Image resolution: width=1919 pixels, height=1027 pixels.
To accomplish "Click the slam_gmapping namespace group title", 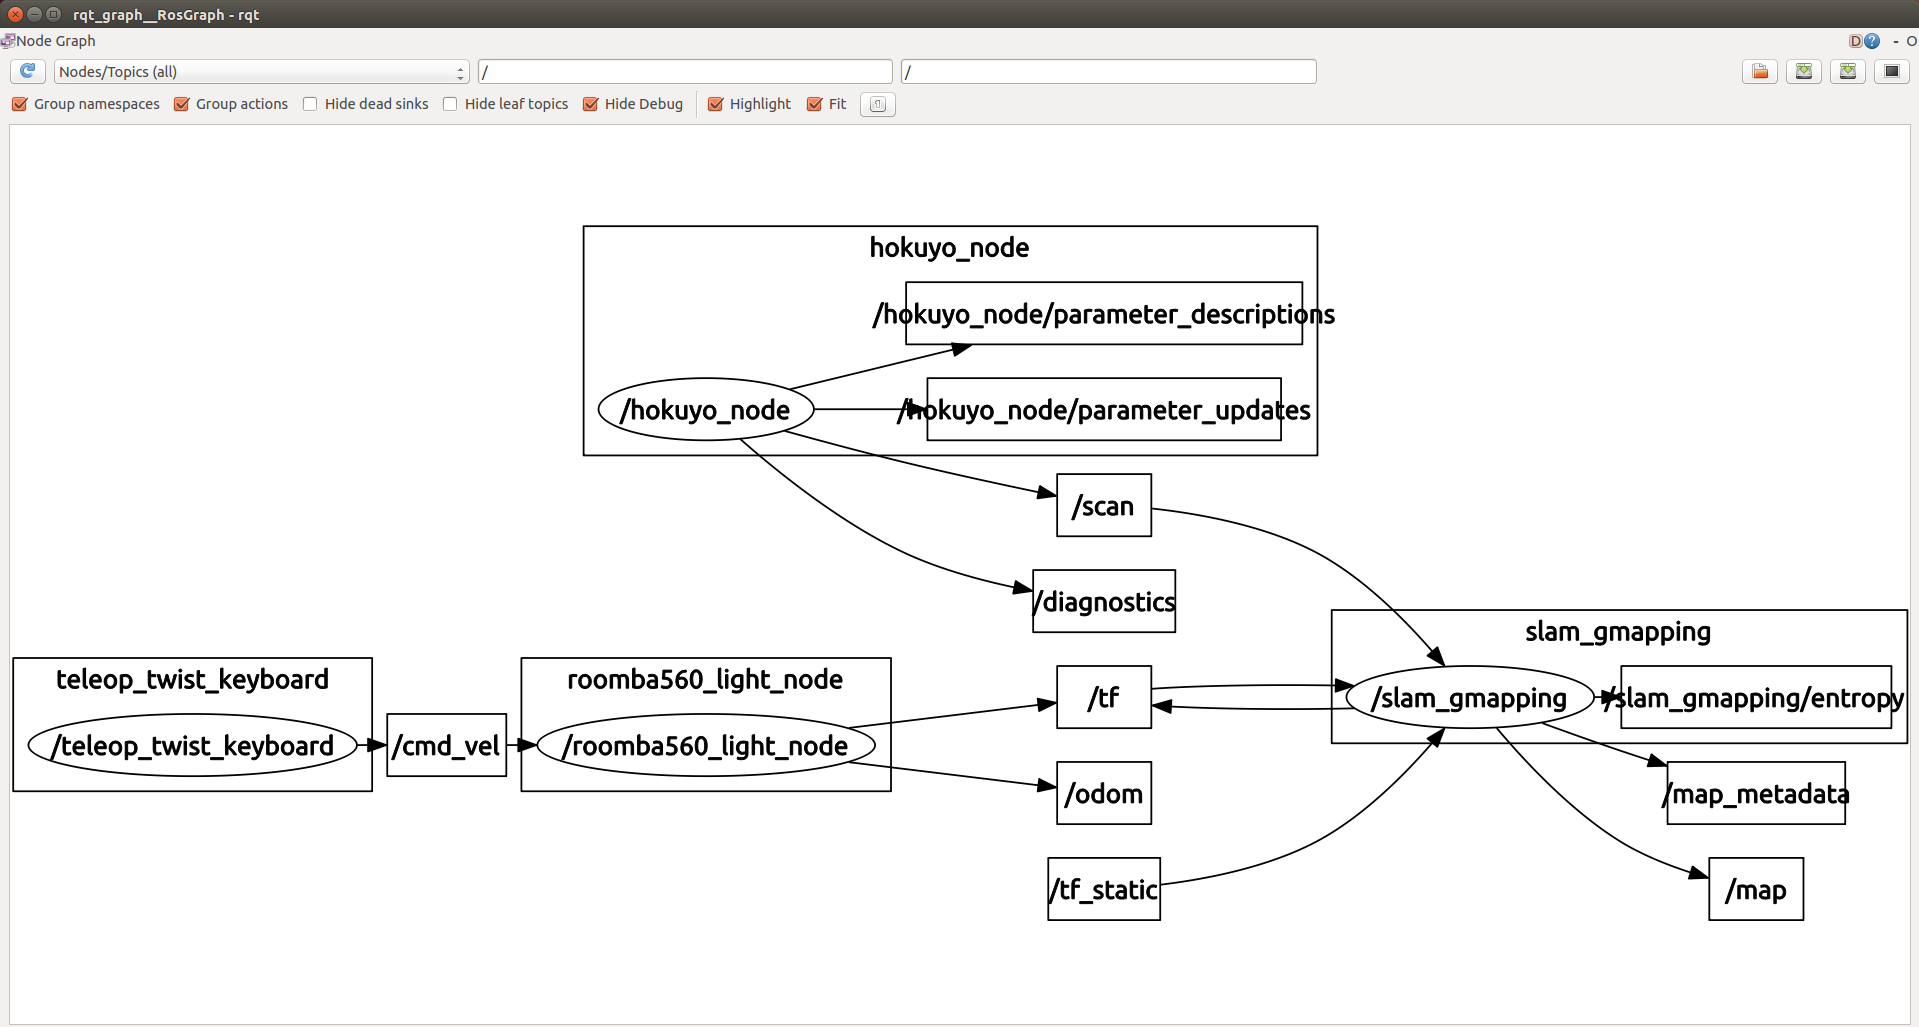I will coord(1618,632).
